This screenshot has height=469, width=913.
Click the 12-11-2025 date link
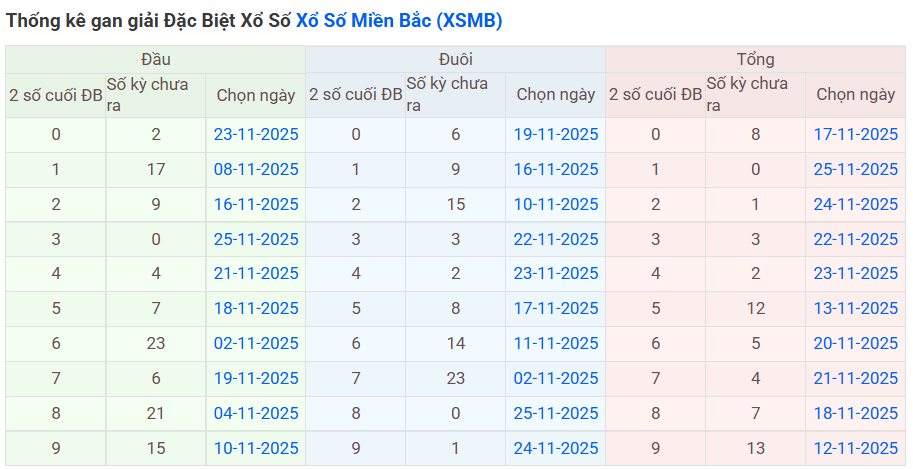coord(855,448)
